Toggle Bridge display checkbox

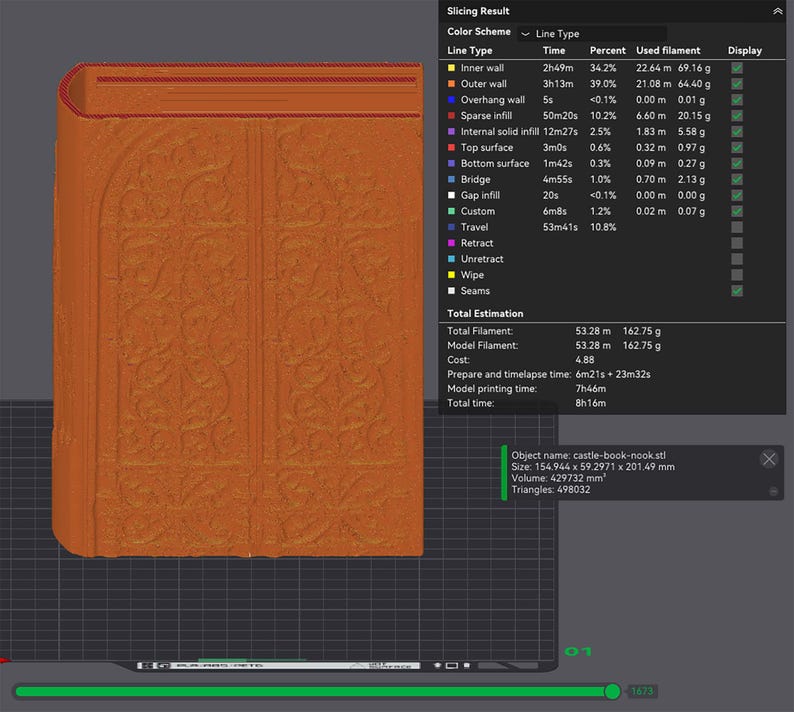pyautogui.click(x=737, y=179)
